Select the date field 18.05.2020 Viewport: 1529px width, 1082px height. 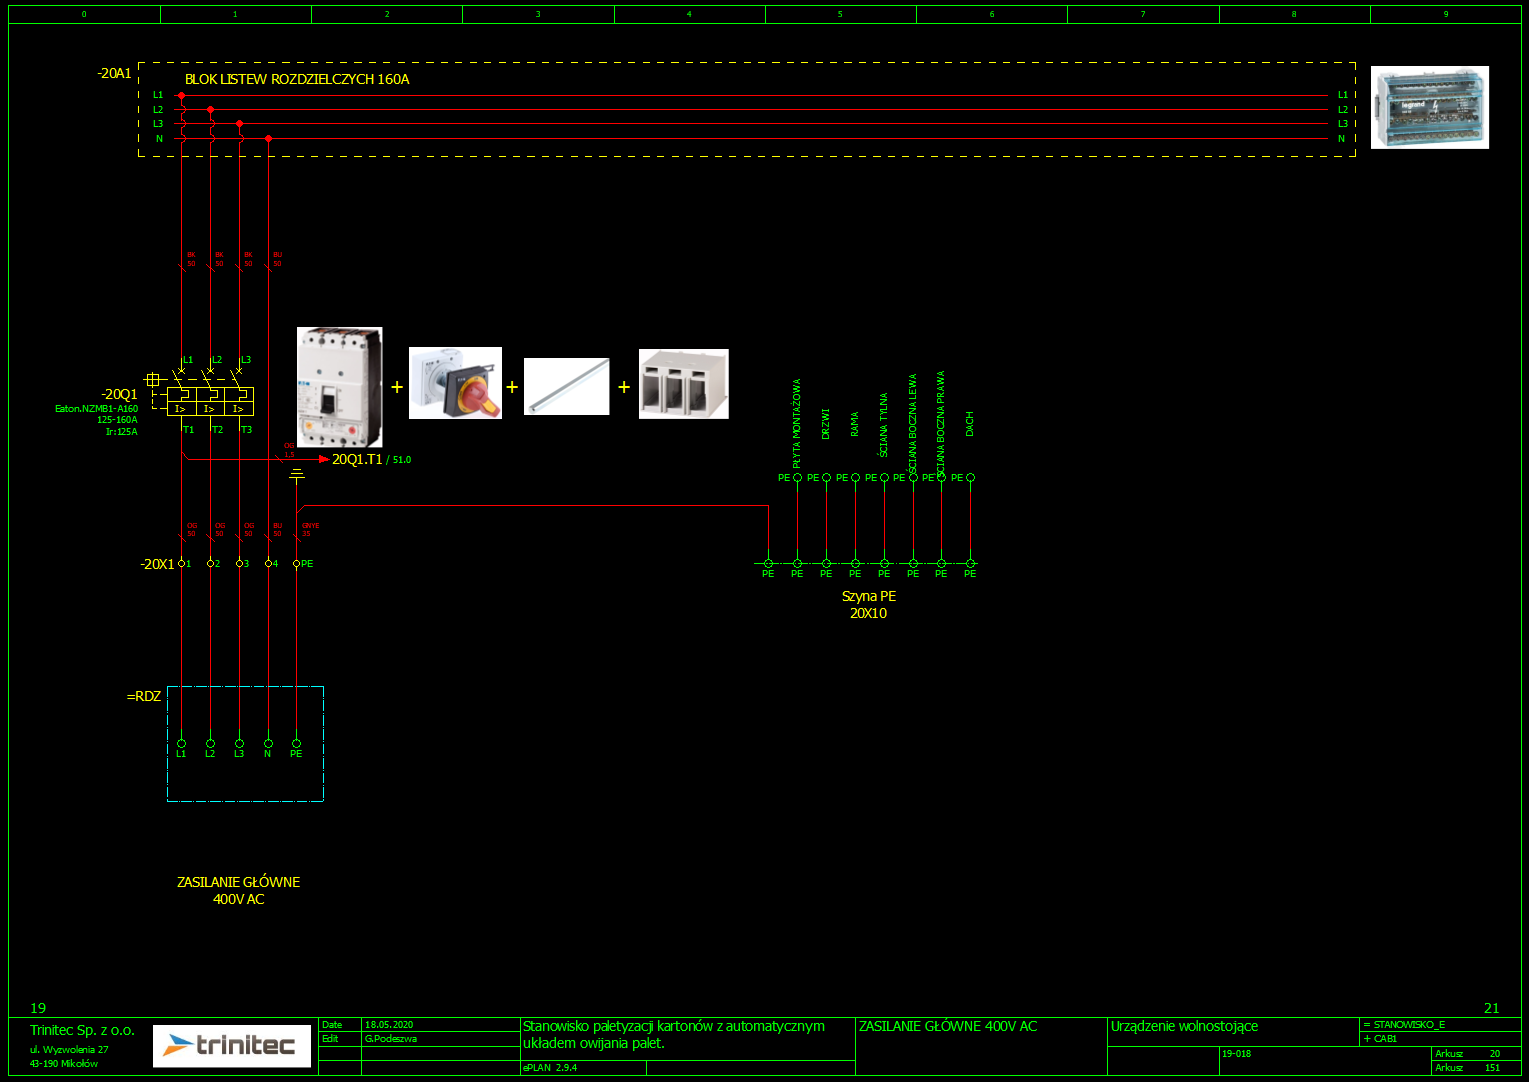point(389,1025)
